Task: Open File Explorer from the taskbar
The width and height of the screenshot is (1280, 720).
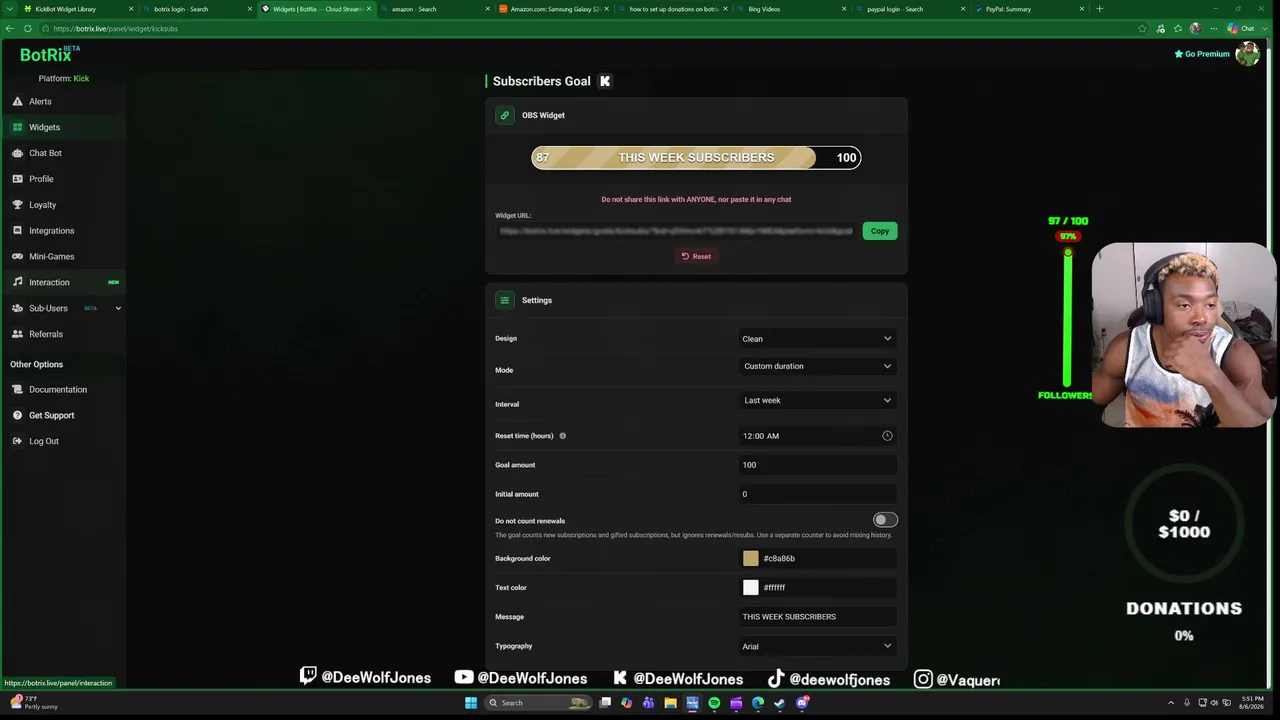Action: pyautogui.click(x=670, y=703)
